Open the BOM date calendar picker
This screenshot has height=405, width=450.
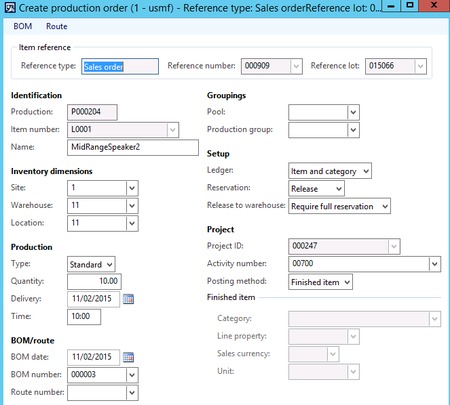click(x=128, y=357)
